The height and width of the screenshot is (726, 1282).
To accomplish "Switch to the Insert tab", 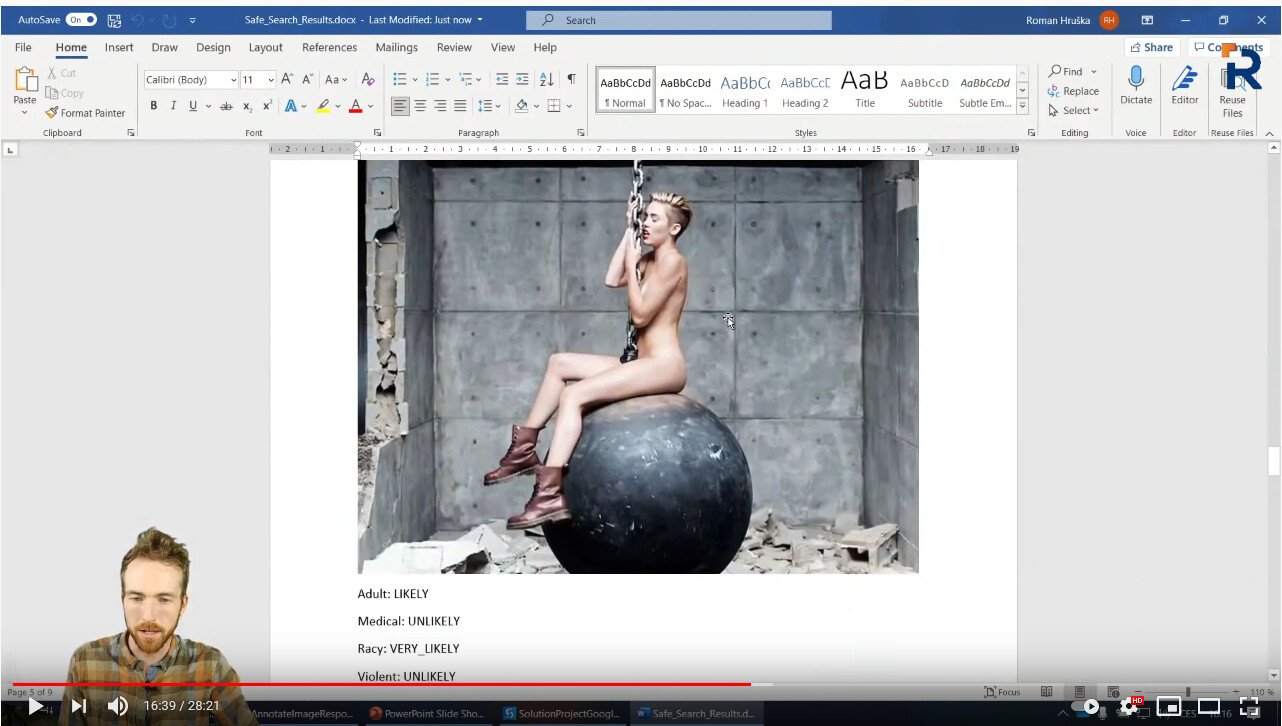I will point(119,47).
